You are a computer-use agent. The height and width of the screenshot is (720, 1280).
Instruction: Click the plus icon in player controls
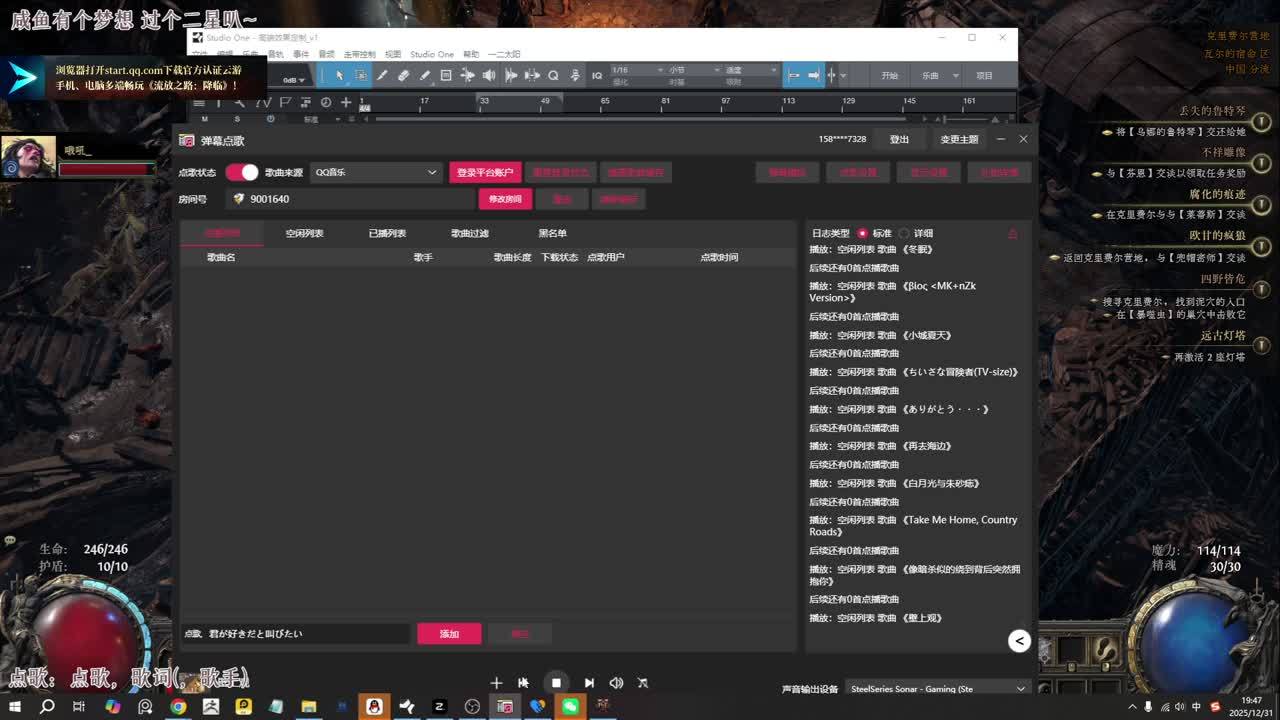point(496,683)
